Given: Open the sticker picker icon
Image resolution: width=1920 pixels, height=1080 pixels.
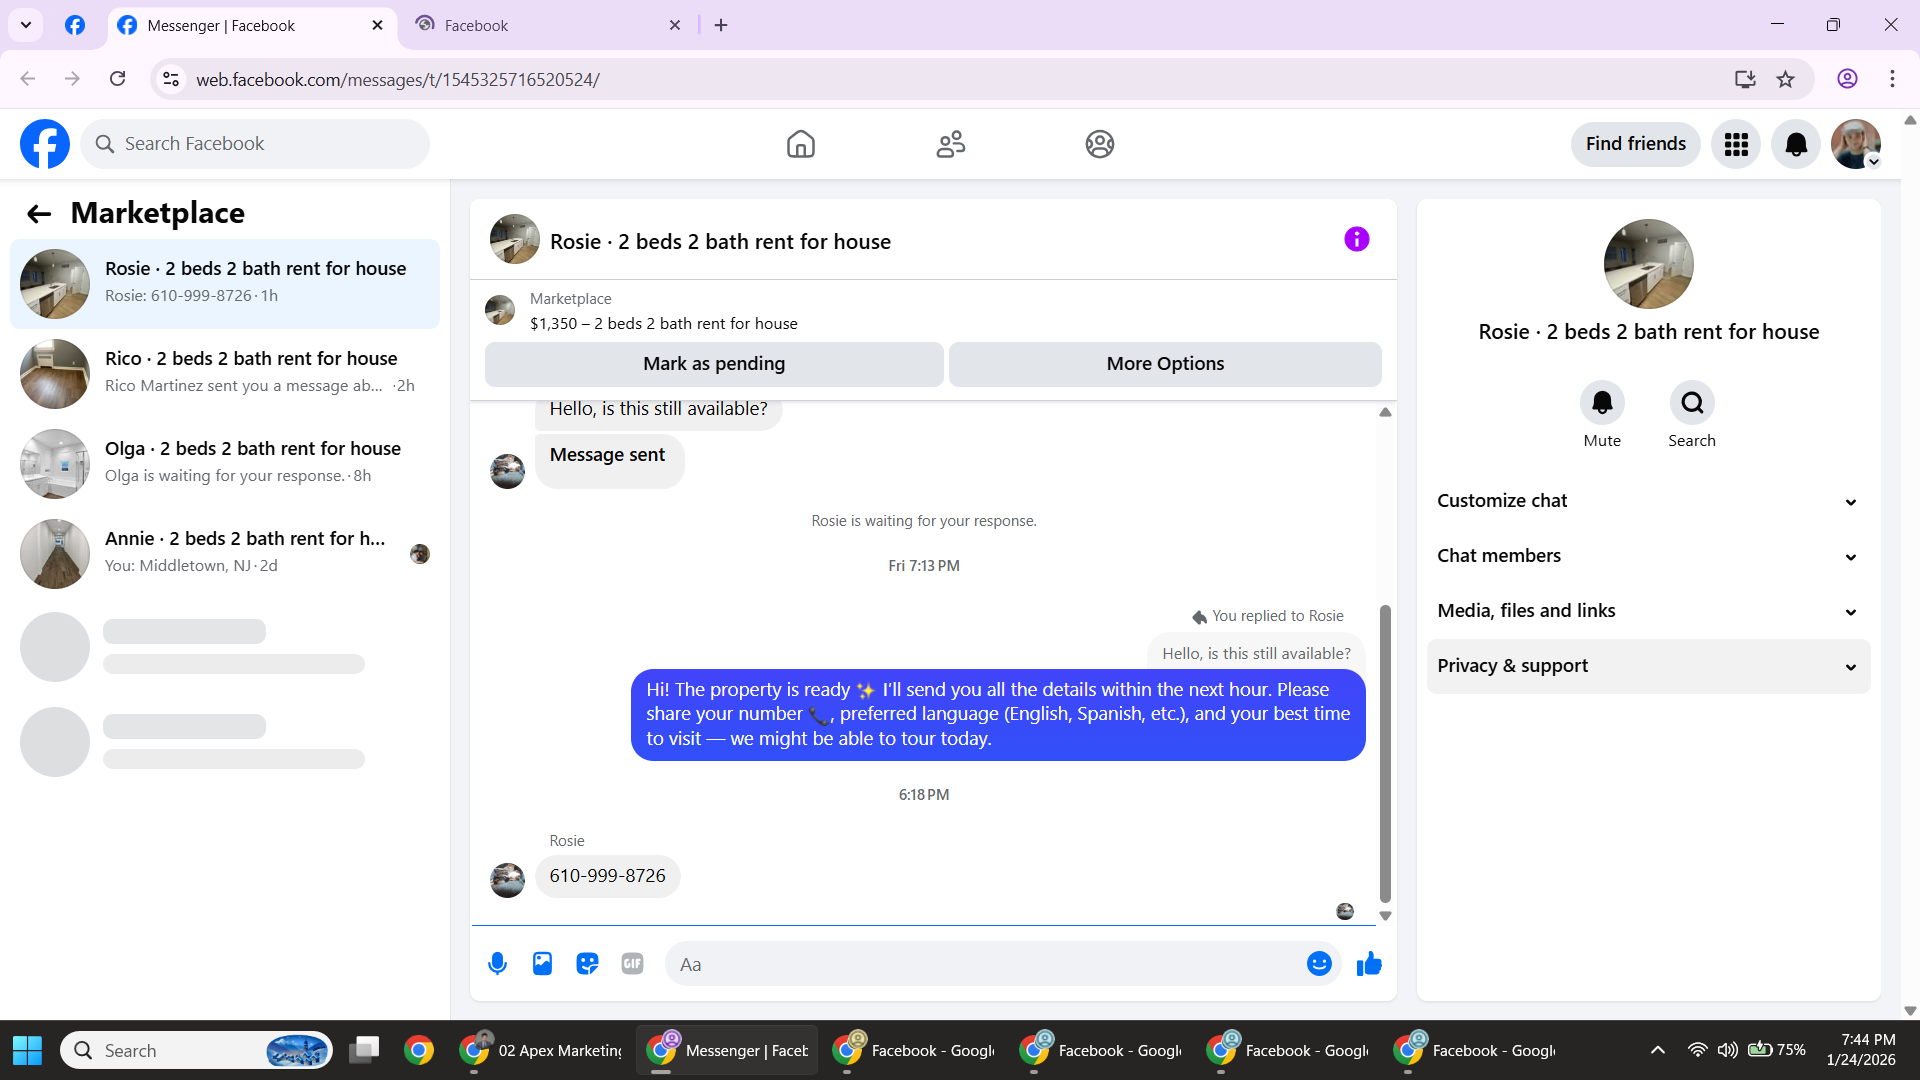Looking at the screenshot, I should click(x=587, y=964).
